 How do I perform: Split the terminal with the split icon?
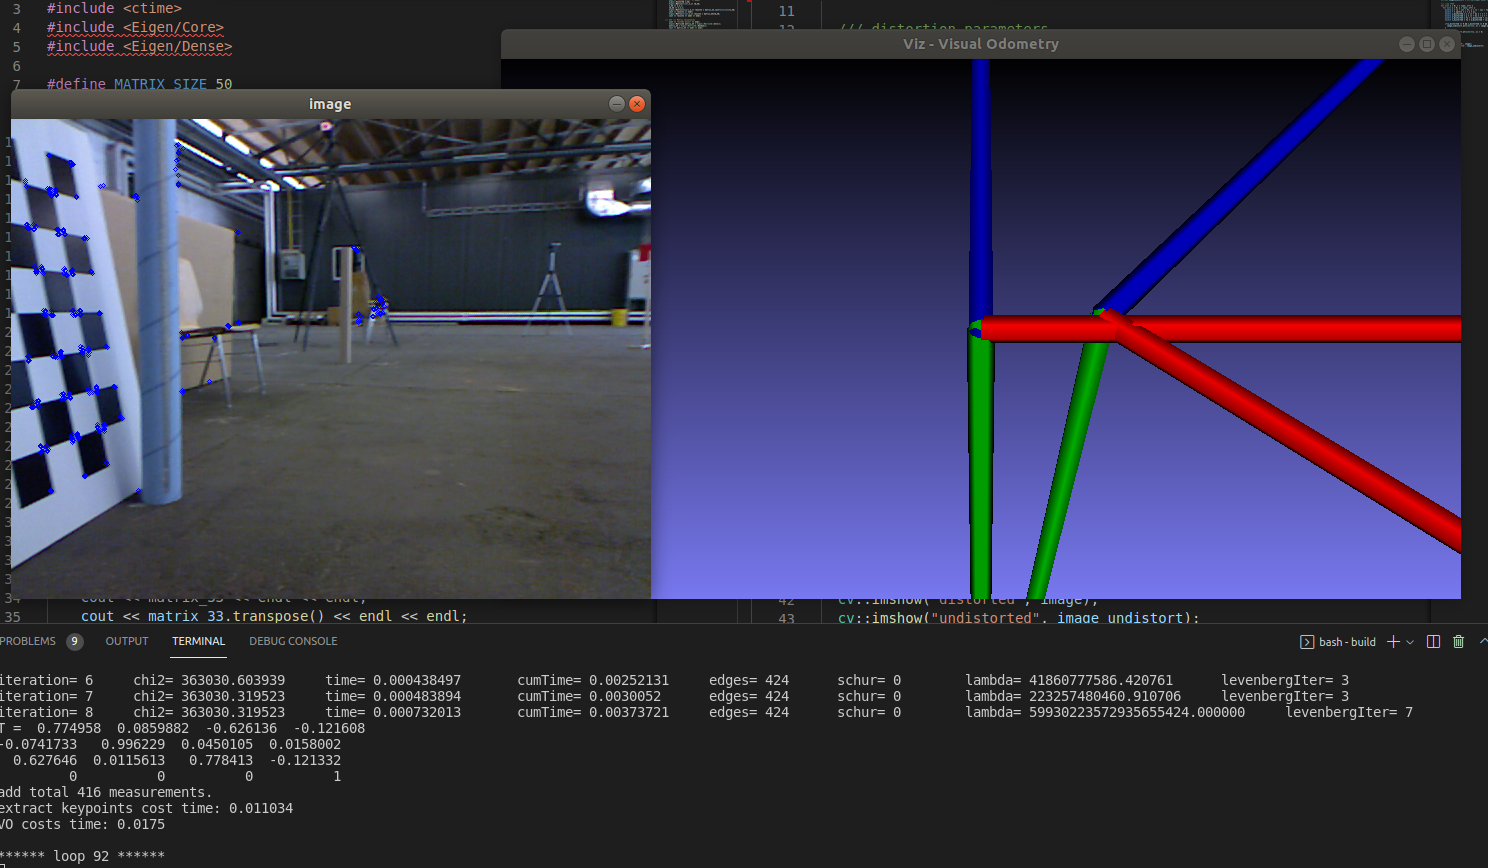[1433, 642]
